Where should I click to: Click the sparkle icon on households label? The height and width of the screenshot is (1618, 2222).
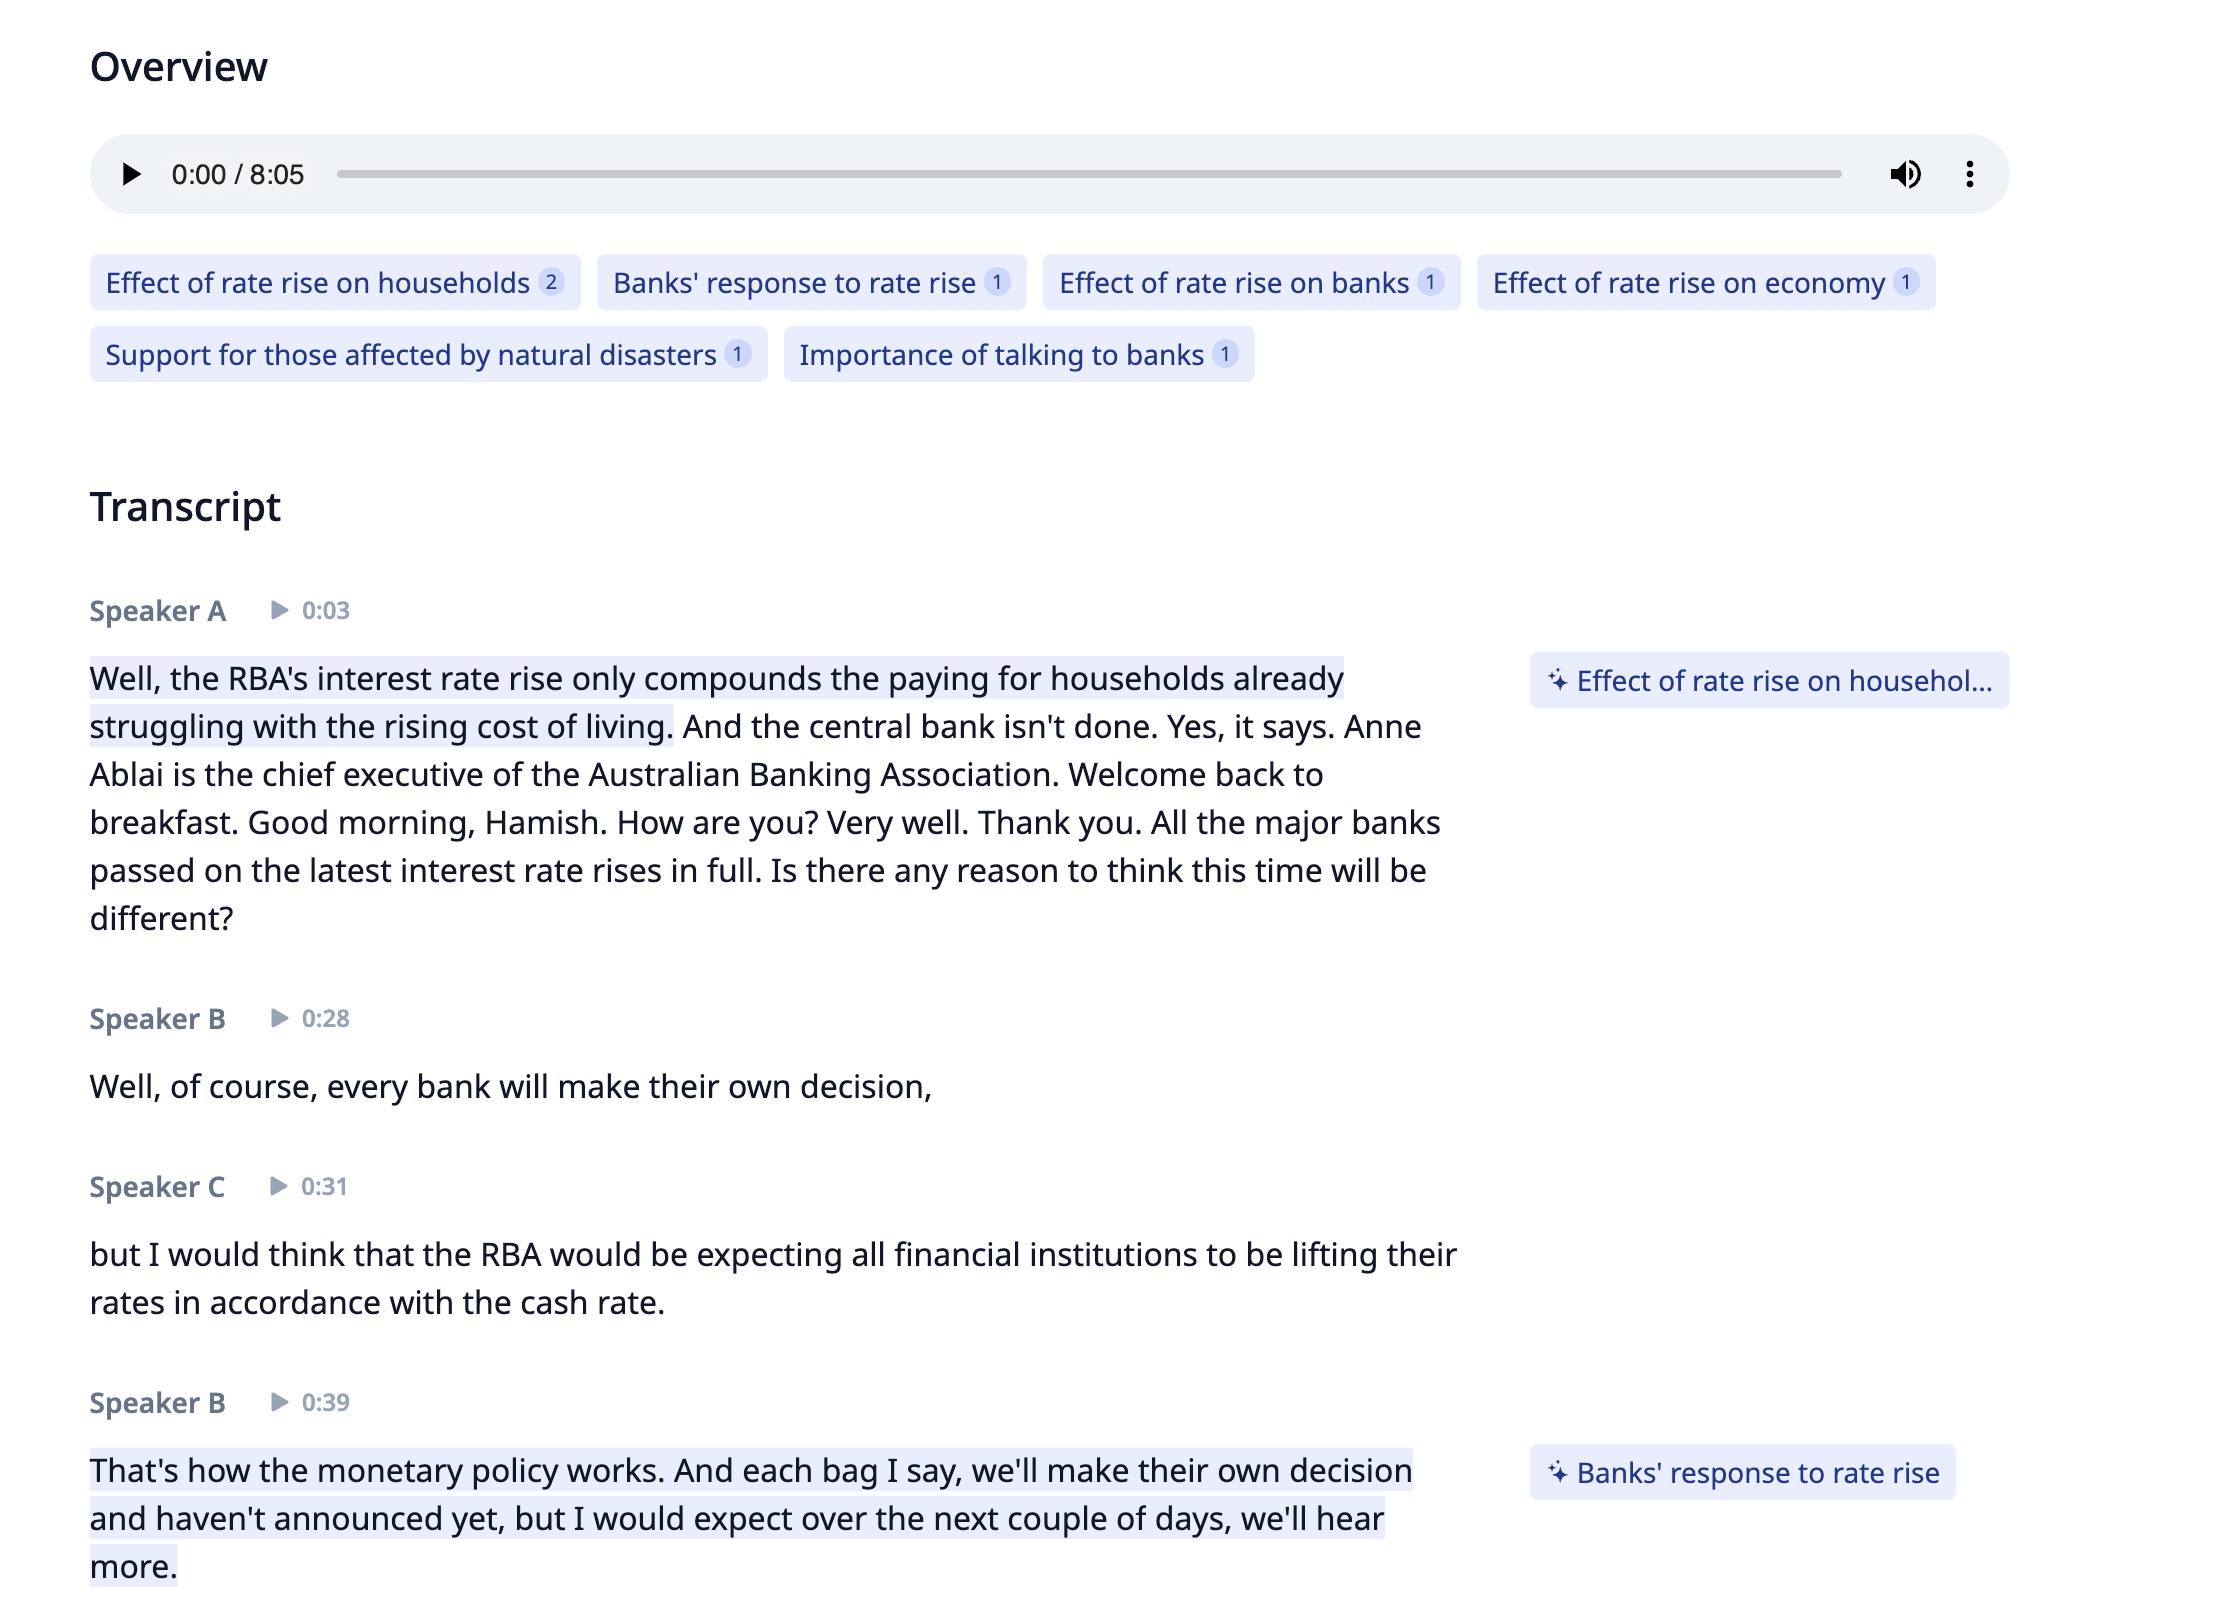1557,681
